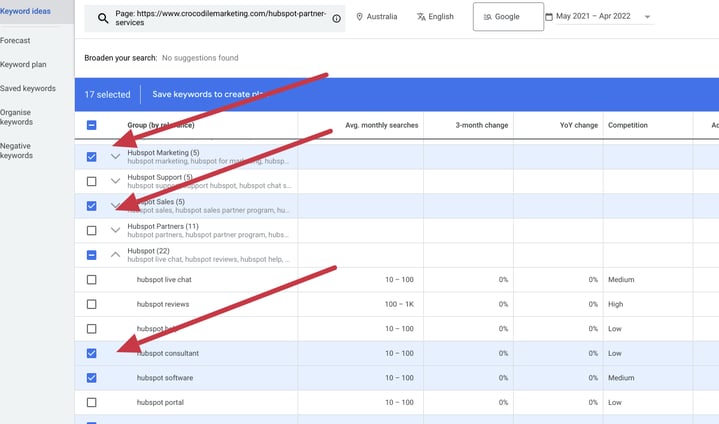Screen dimensions: 719x424
Task: Open the Forecast menu item
Action: click(15, 40)
